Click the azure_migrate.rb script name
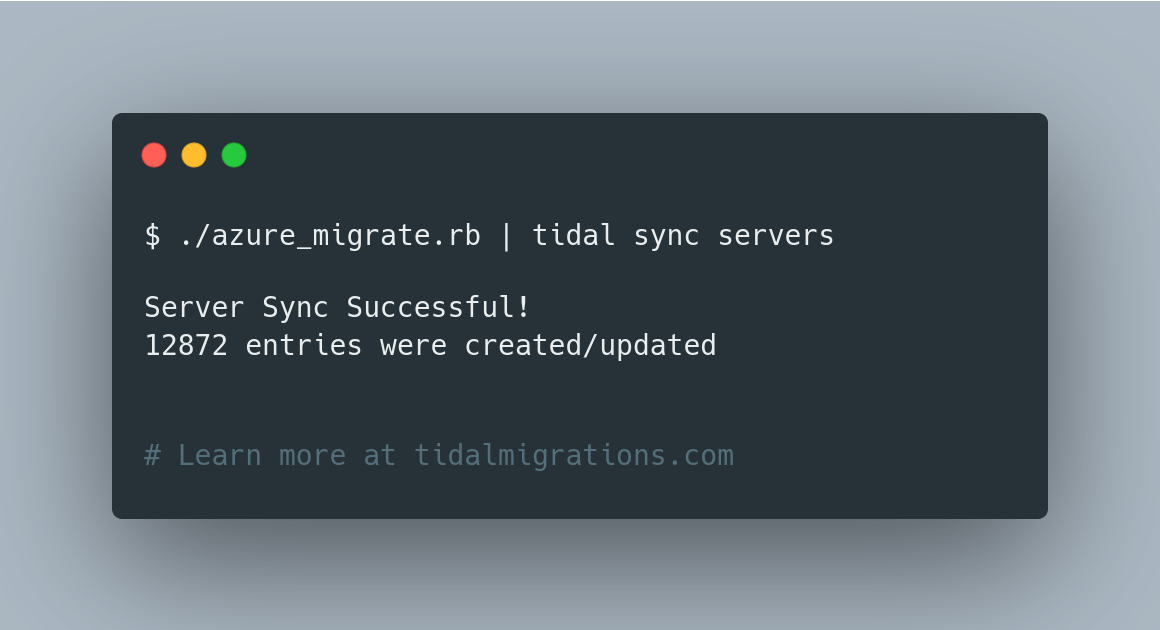This screenshot has width=1160, height=630. click(330, 237)
